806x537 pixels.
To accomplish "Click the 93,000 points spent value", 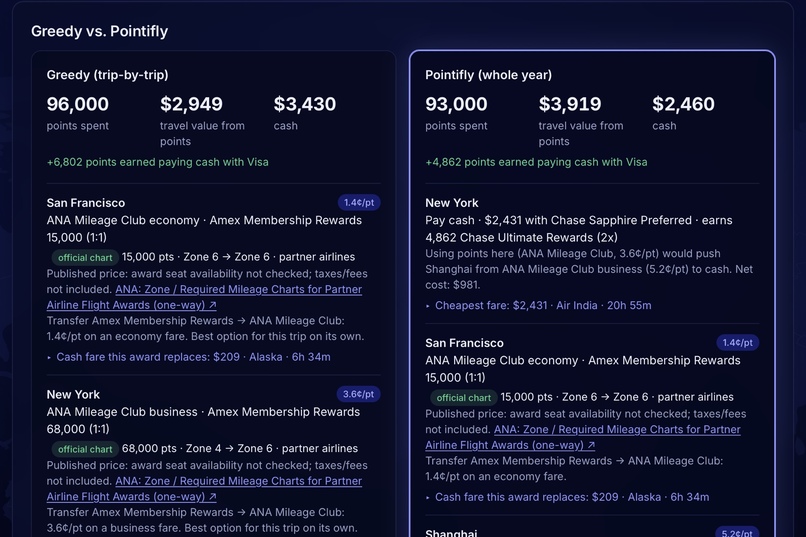I will 456,104.
